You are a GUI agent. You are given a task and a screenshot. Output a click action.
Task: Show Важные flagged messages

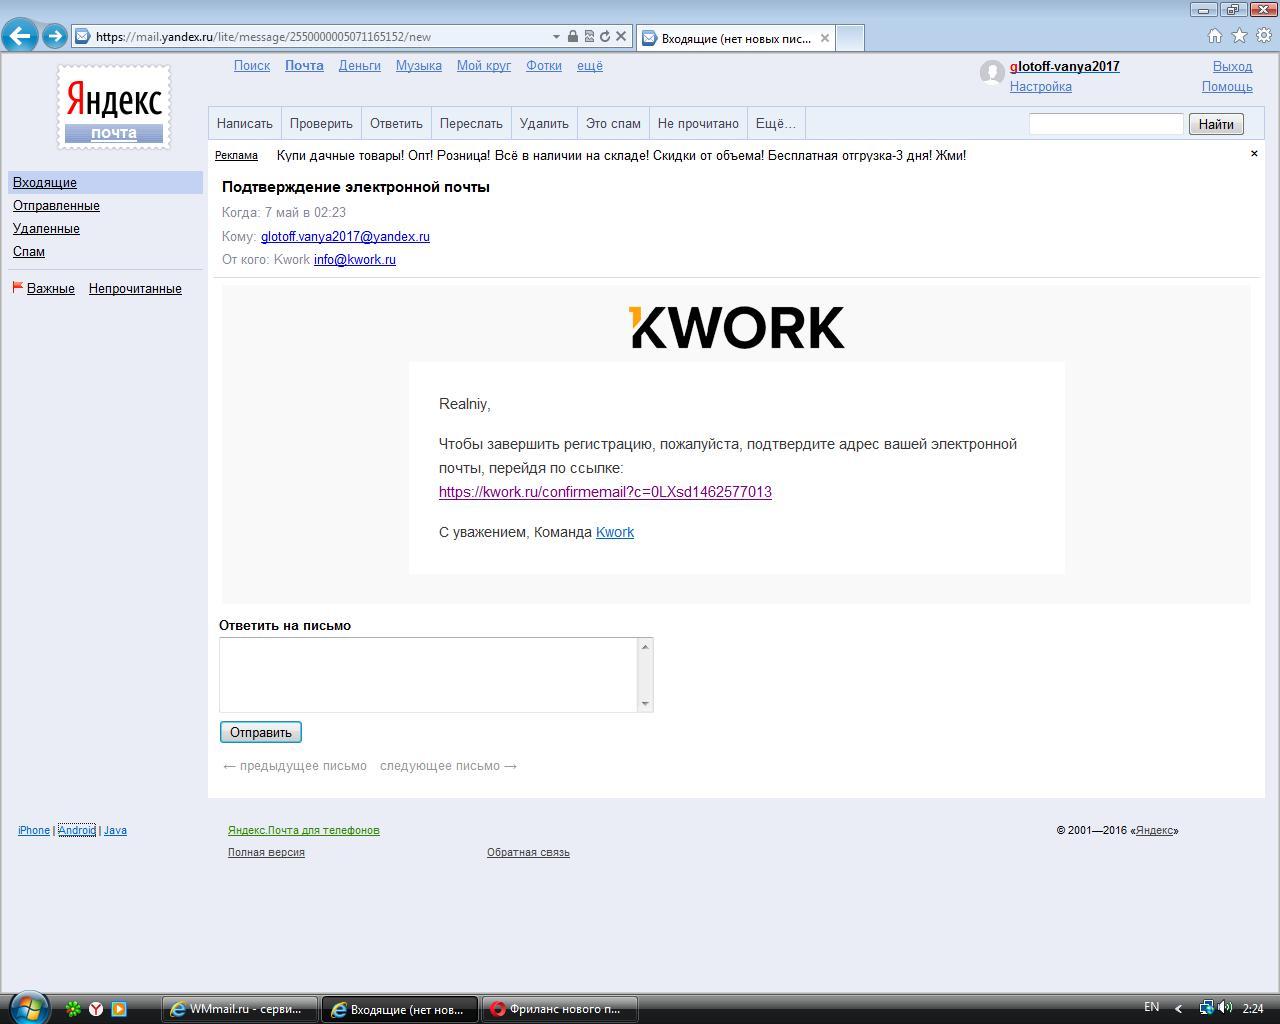click(50, 288)
